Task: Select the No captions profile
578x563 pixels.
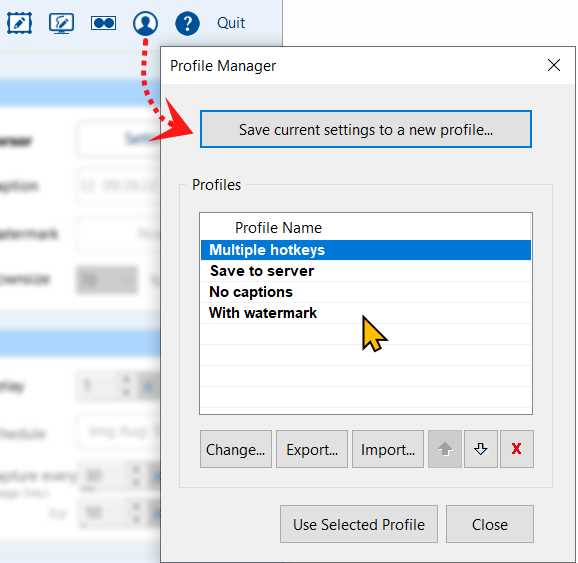Action: pos(366,292)
